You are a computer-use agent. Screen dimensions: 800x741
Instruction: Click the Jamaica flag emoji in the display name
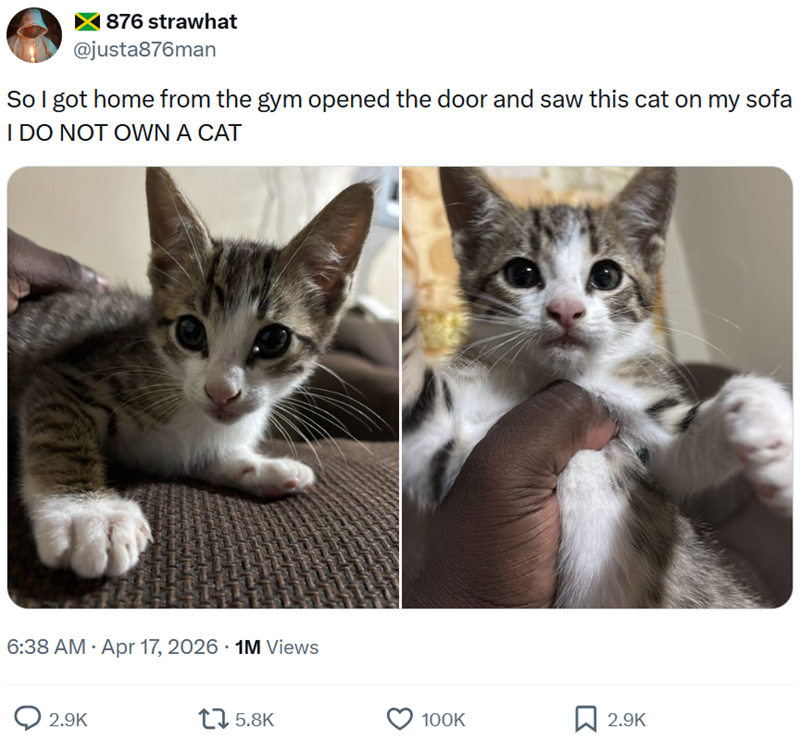(90, 18)
